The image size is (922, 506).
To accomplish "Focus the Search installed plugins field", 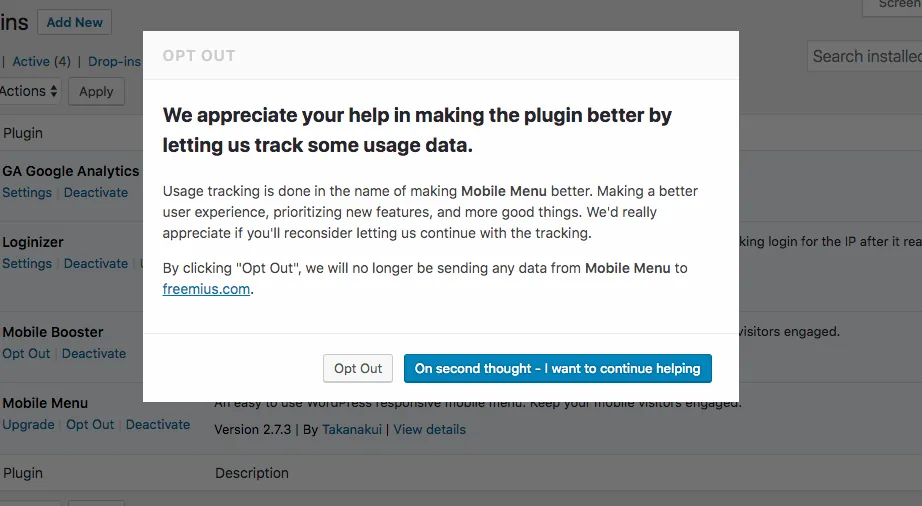I will 864,56.
